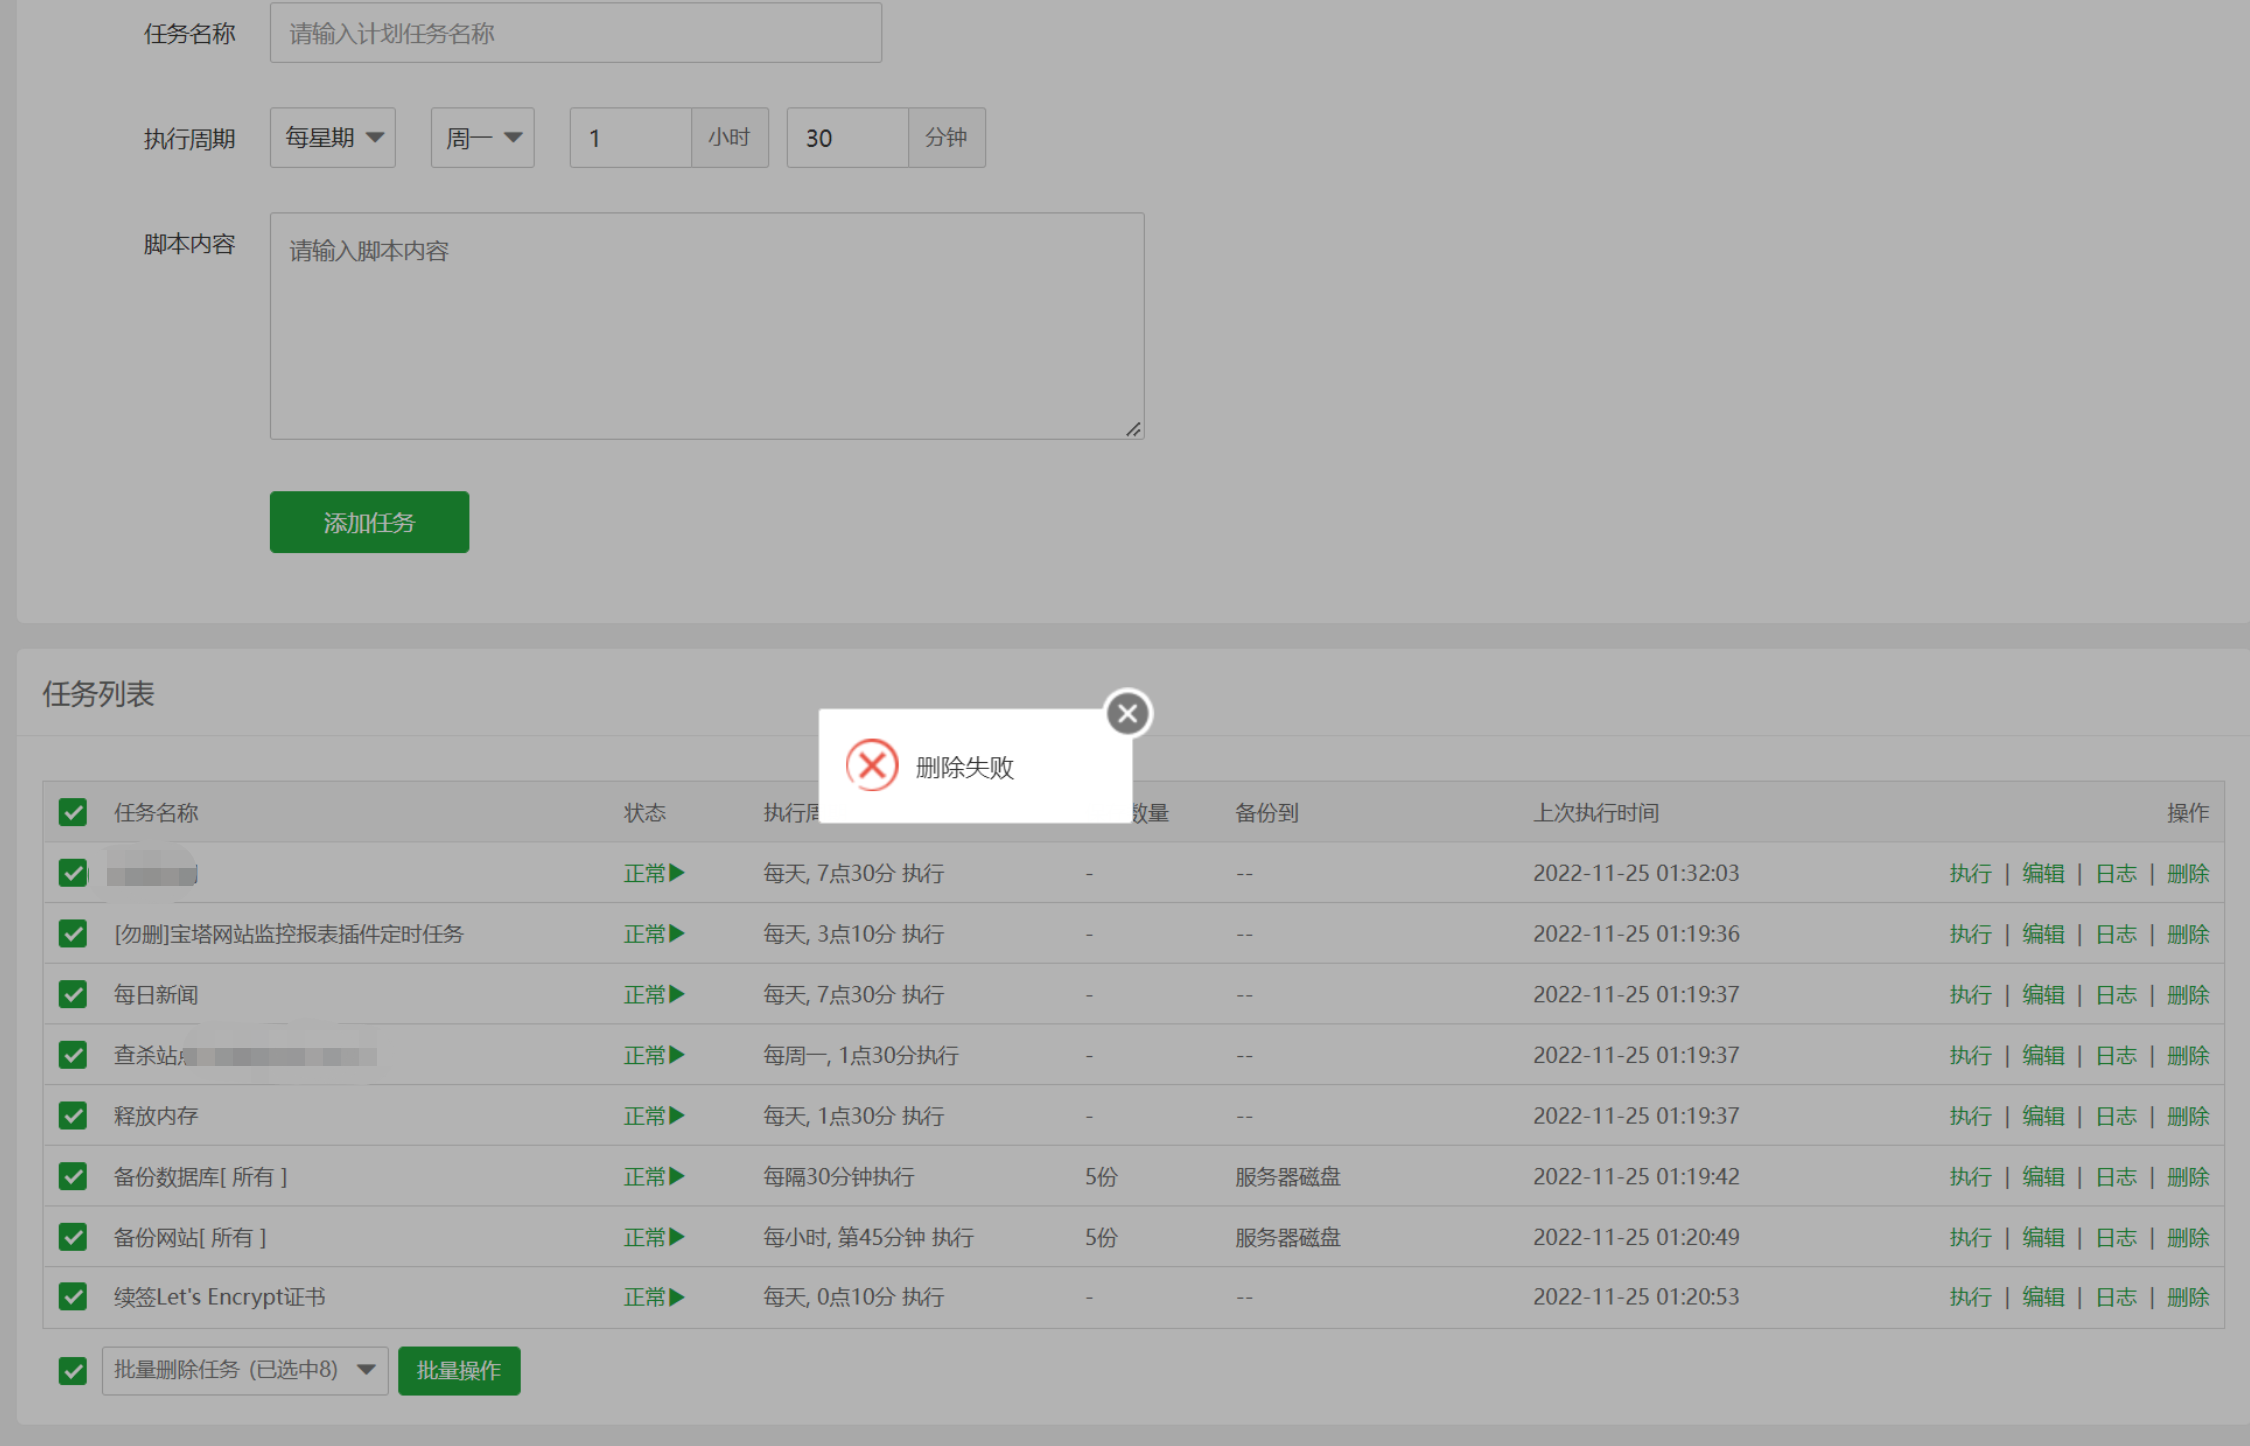
Task: Click the green 添加任务 button
Action: pos(369,522)
